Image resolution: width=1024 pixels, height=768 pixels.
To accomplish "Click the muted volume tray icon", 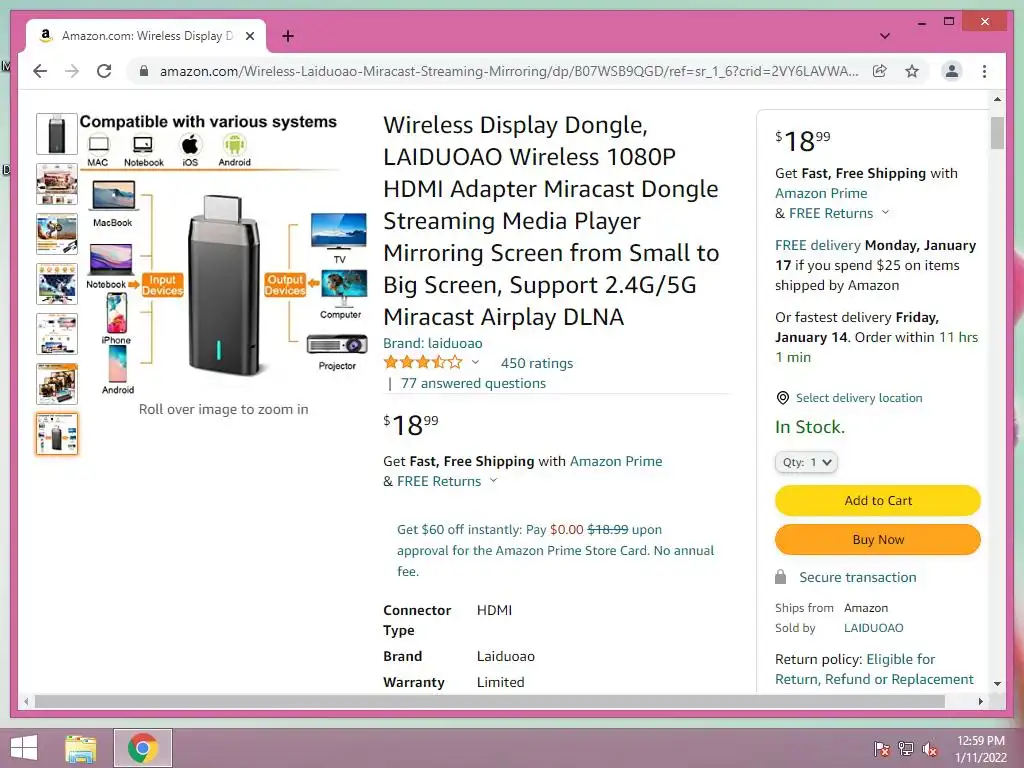I will (930, 748).
